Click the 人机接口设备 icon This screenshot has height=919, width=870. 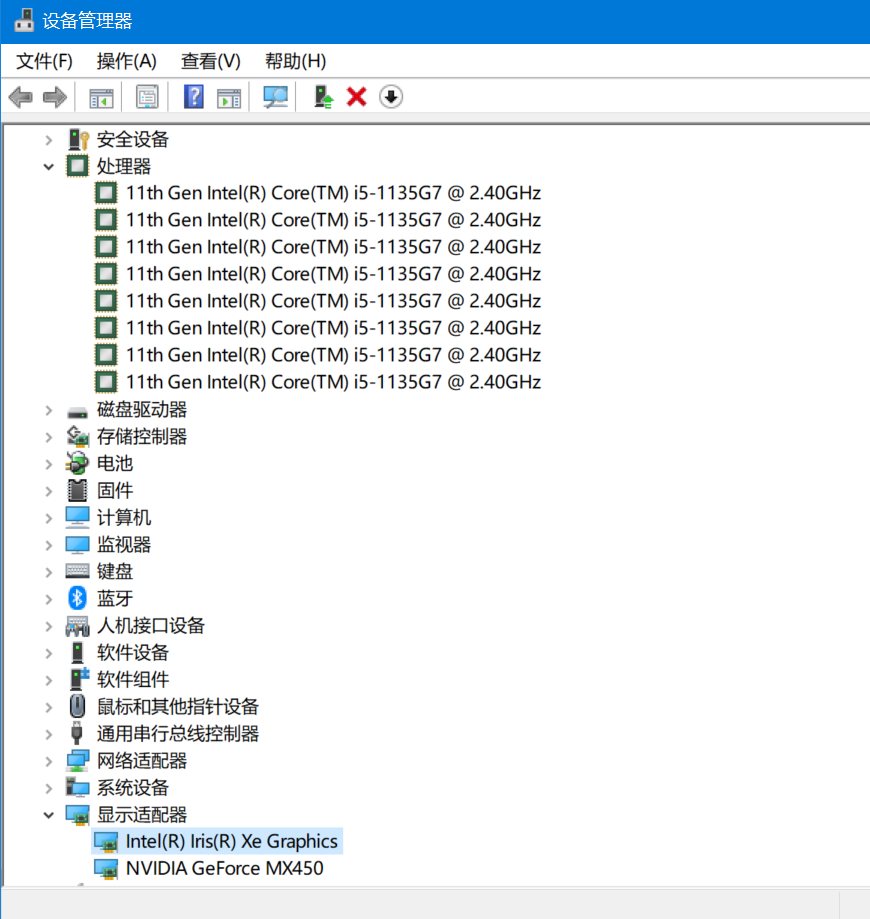77,626
